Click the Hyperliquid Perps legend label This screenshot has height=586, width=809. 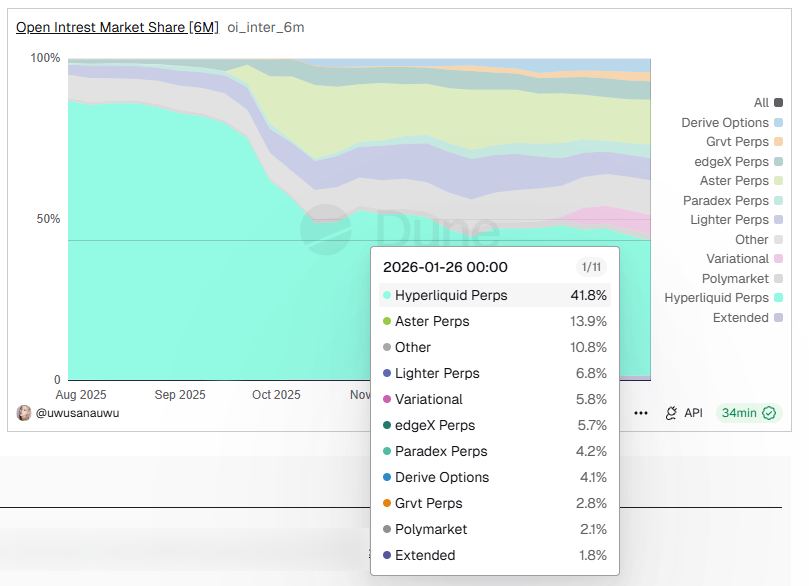pos(716,298)
